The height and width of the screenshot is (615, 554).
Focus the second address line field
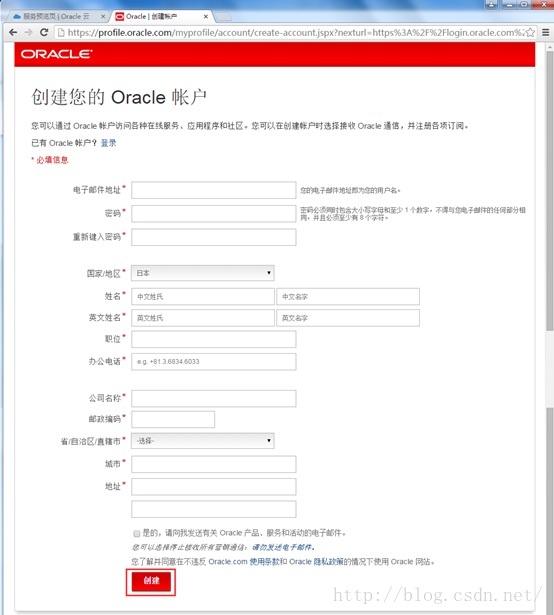pyautogui.click(x=213, y=509)
